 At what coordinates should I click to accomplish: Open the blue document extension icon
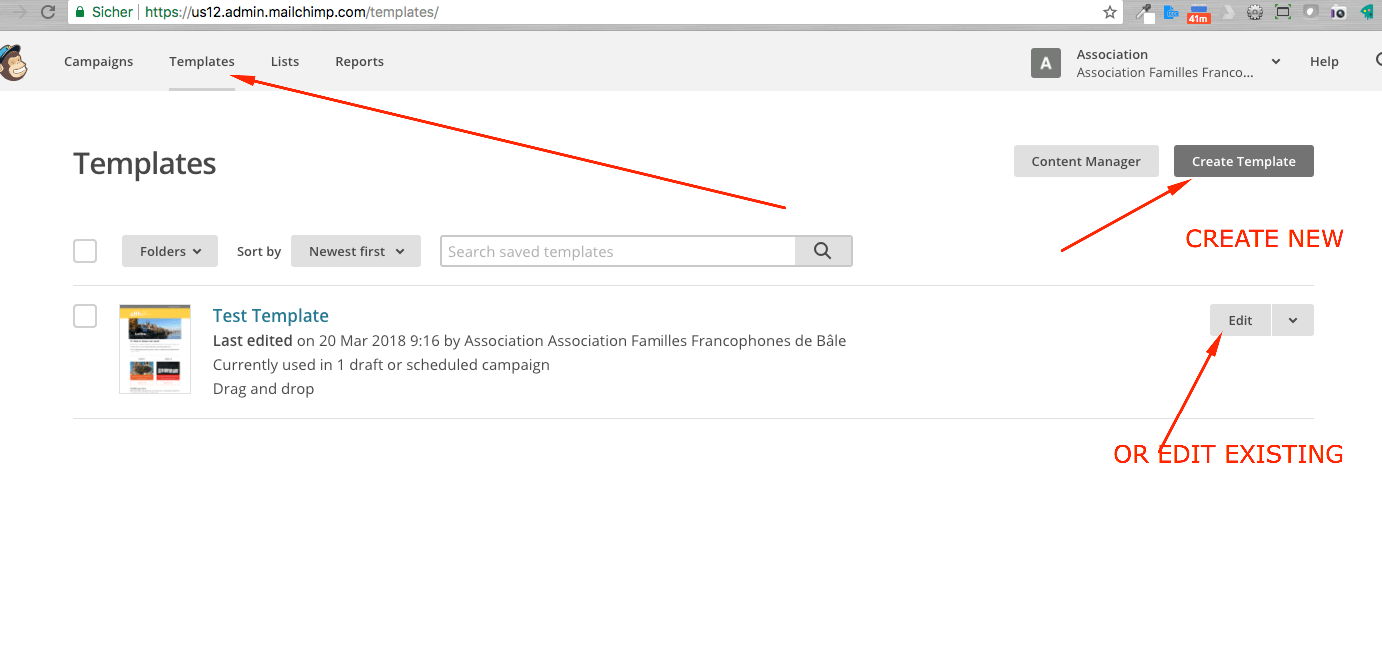pos(1171,13)
